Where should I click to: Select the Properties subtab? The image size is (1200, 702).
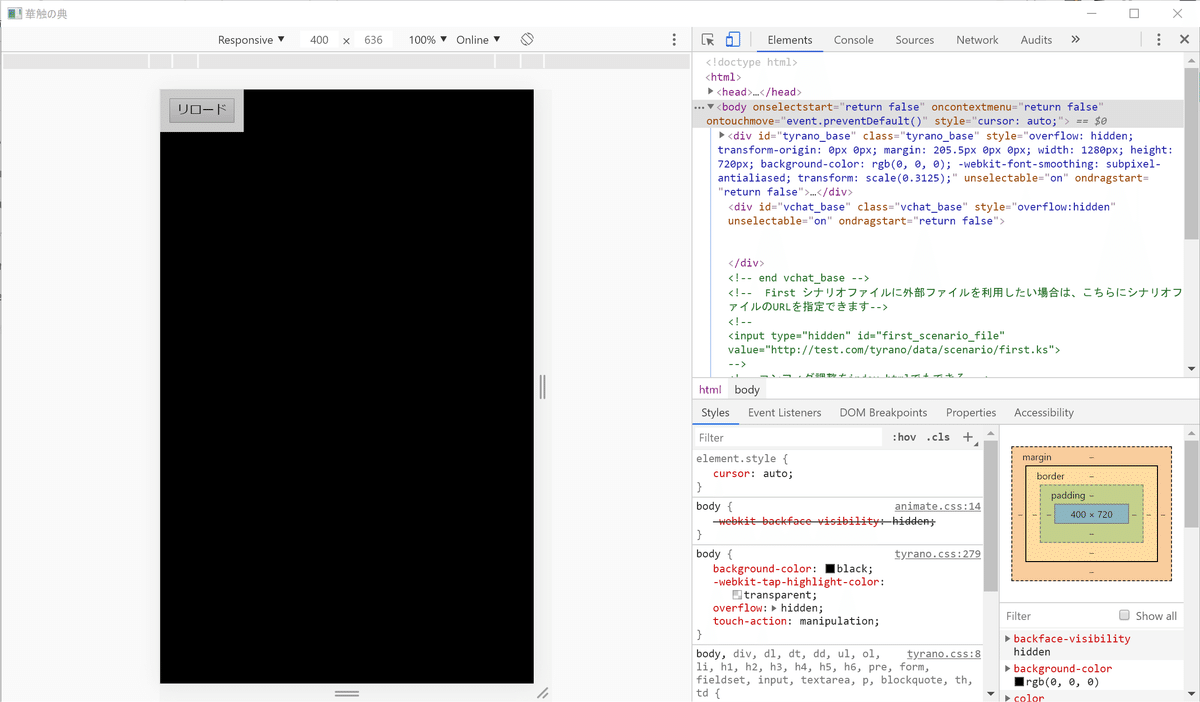[x=971, y=412]
